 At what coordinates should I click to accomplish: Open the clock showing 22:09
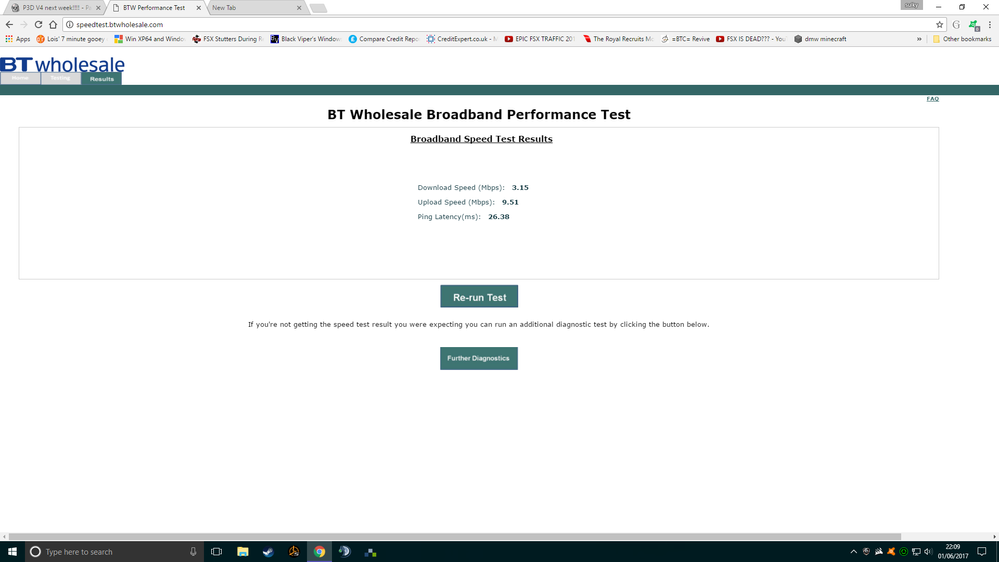tap(952, 552)
